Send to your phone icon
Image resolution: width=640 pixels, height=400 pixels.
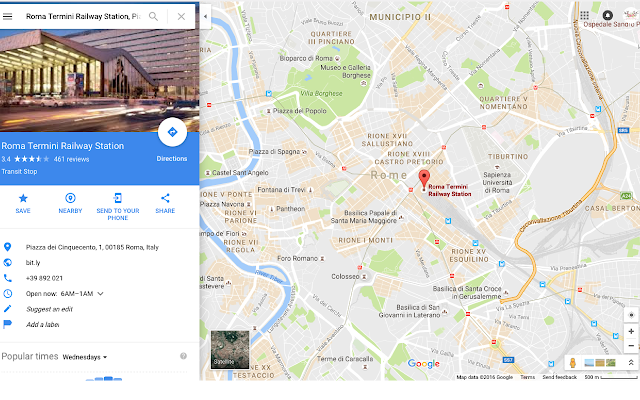(x=118, y=198)
